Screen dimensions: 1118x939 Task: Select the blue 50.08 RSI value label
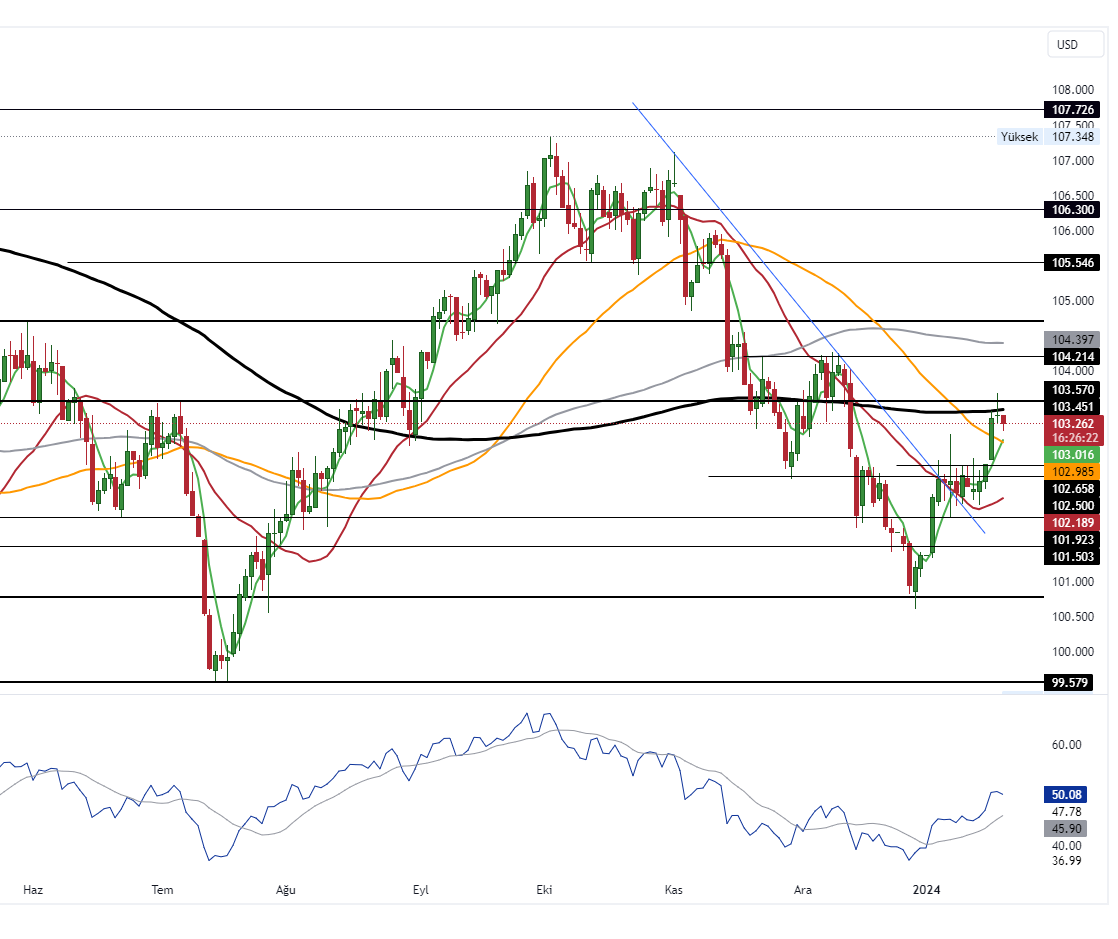(1067, 794)
